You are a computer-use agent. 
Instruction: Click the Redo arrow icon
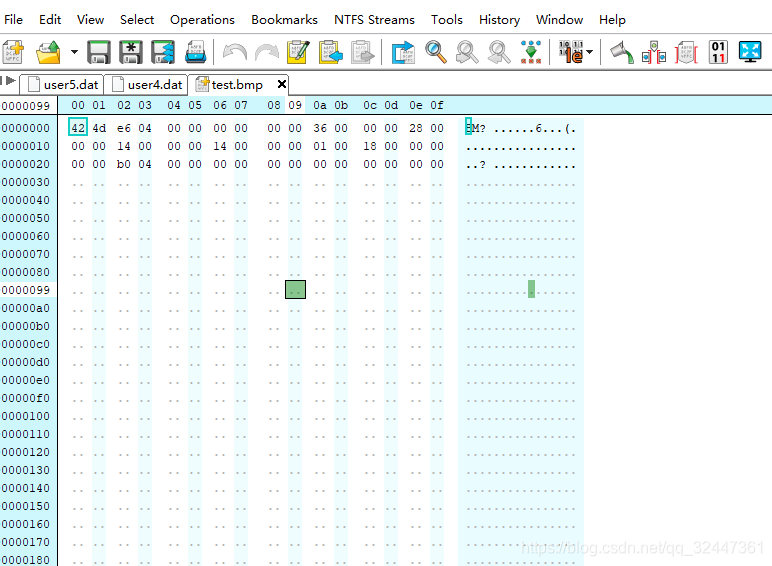pyautogui.click(x=267, y=52)
